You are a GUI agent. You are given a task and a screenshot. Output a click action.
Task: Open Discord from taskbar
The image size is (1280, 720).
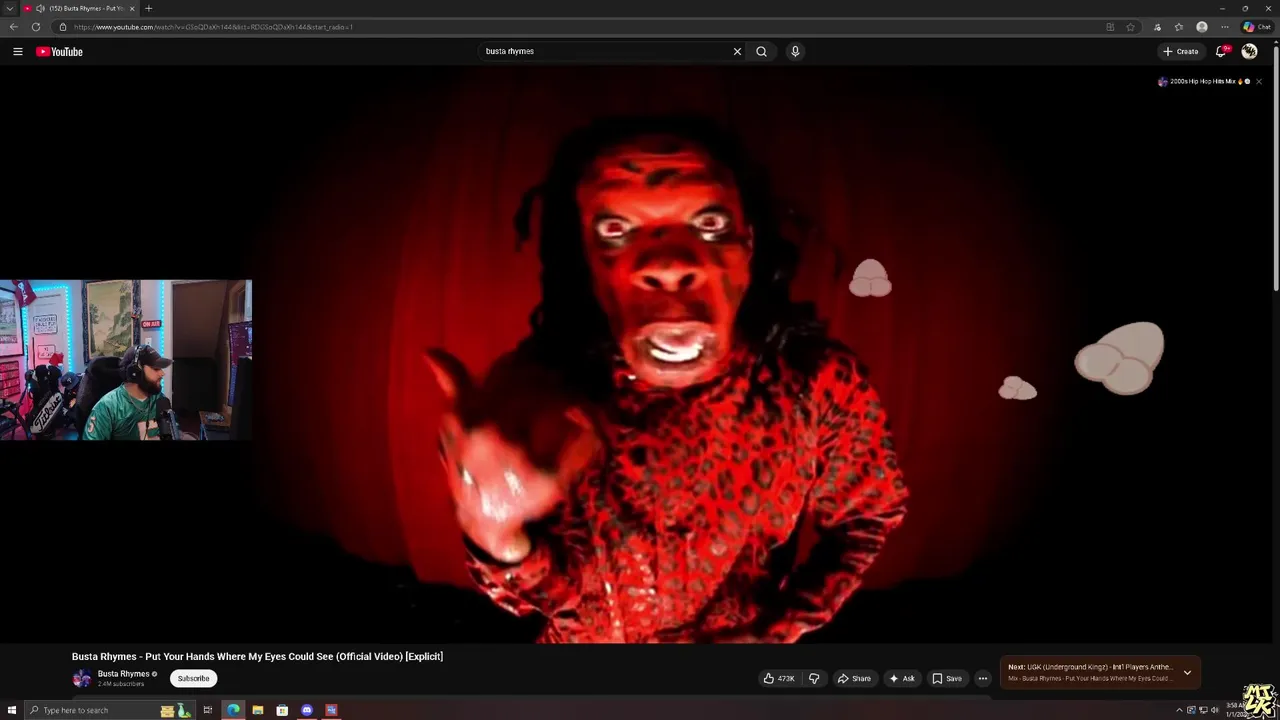pos(307,710)
